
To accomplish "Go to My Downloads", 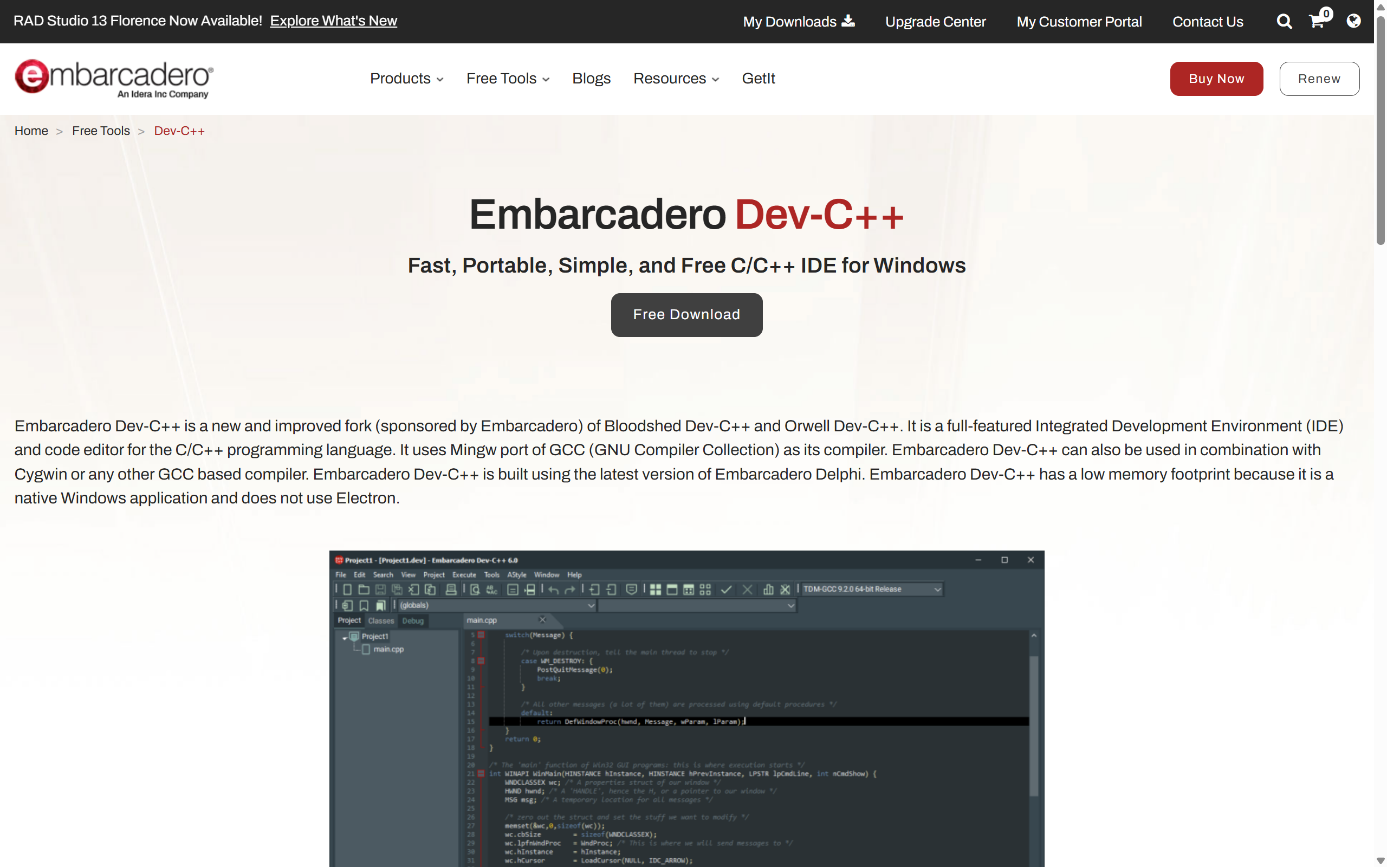I will pyautogui.click(x=798, y=21).
